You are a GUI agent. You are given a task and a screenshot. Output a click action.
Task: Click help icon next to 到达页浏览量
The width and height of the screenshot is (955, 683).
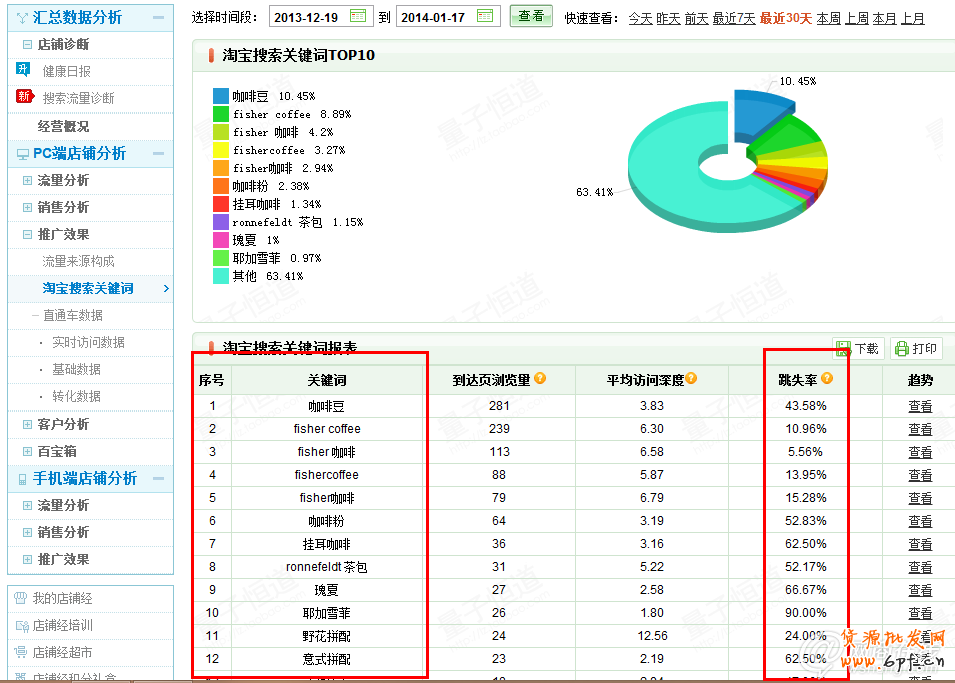[x=540, y=379]
